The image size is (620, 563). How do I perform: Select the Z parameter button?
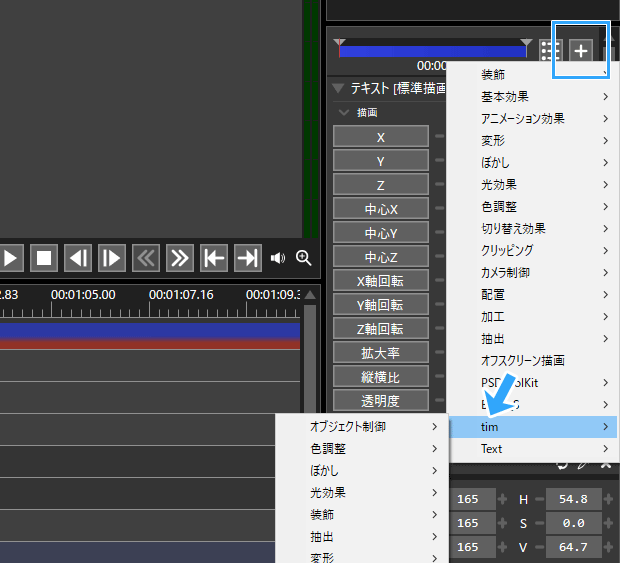click(x=381, y=185)
